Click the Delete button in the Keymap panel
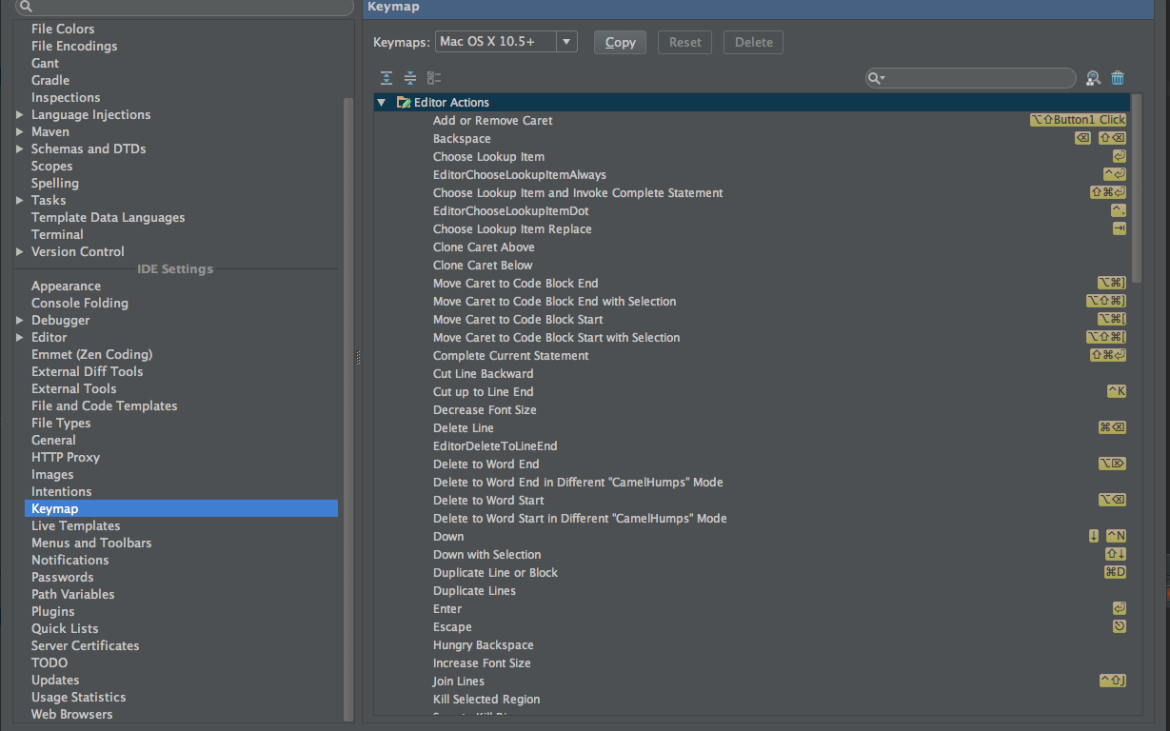1170x731 pixels. (x=753, y=42)
